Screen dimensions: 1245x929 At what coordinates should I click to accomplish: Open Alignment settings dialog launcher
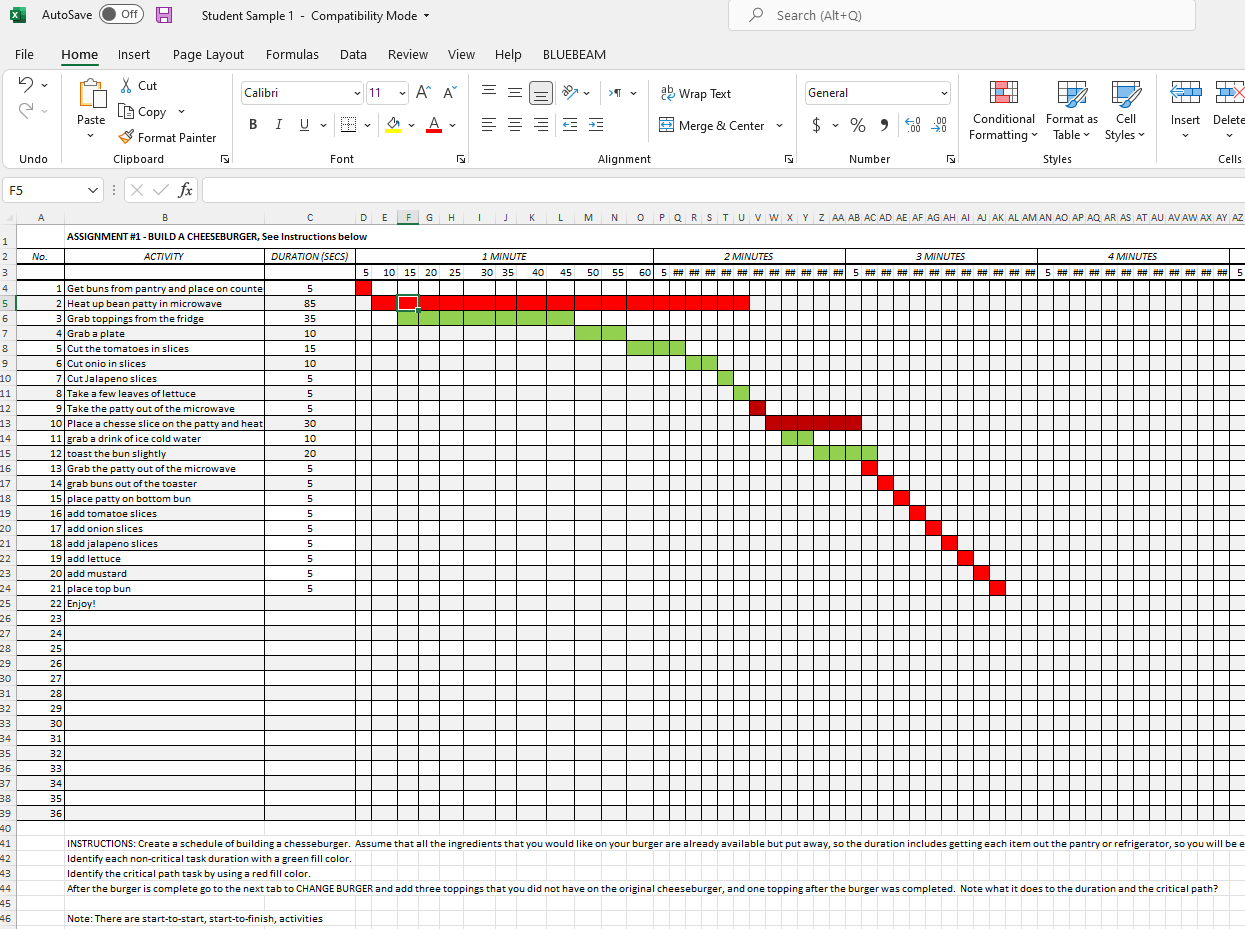789,160
